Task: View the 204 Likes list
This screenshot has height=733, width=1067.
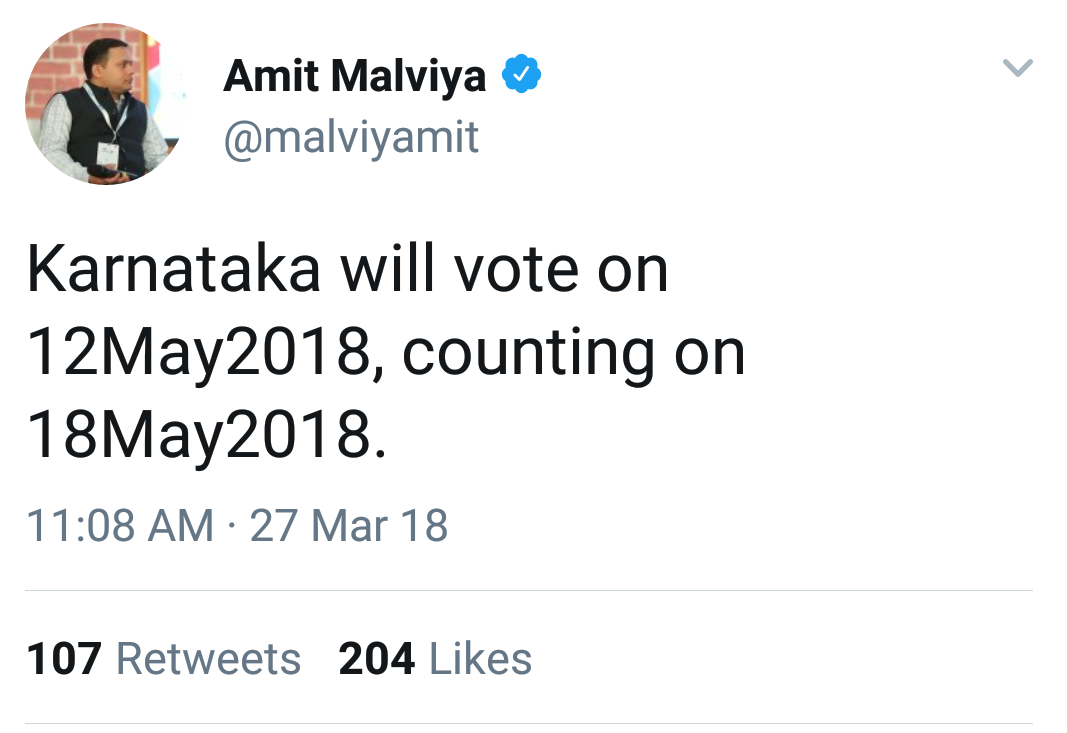Action: coord(435,659)
